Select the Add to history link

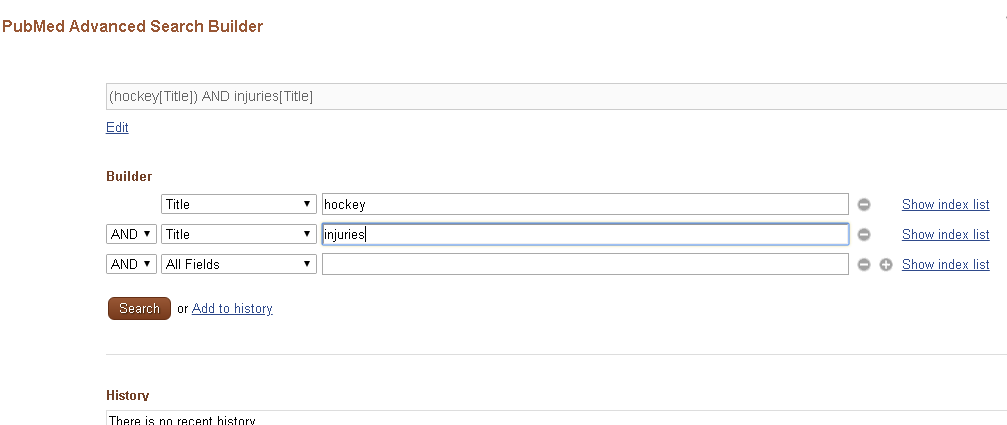coord(232,308)
